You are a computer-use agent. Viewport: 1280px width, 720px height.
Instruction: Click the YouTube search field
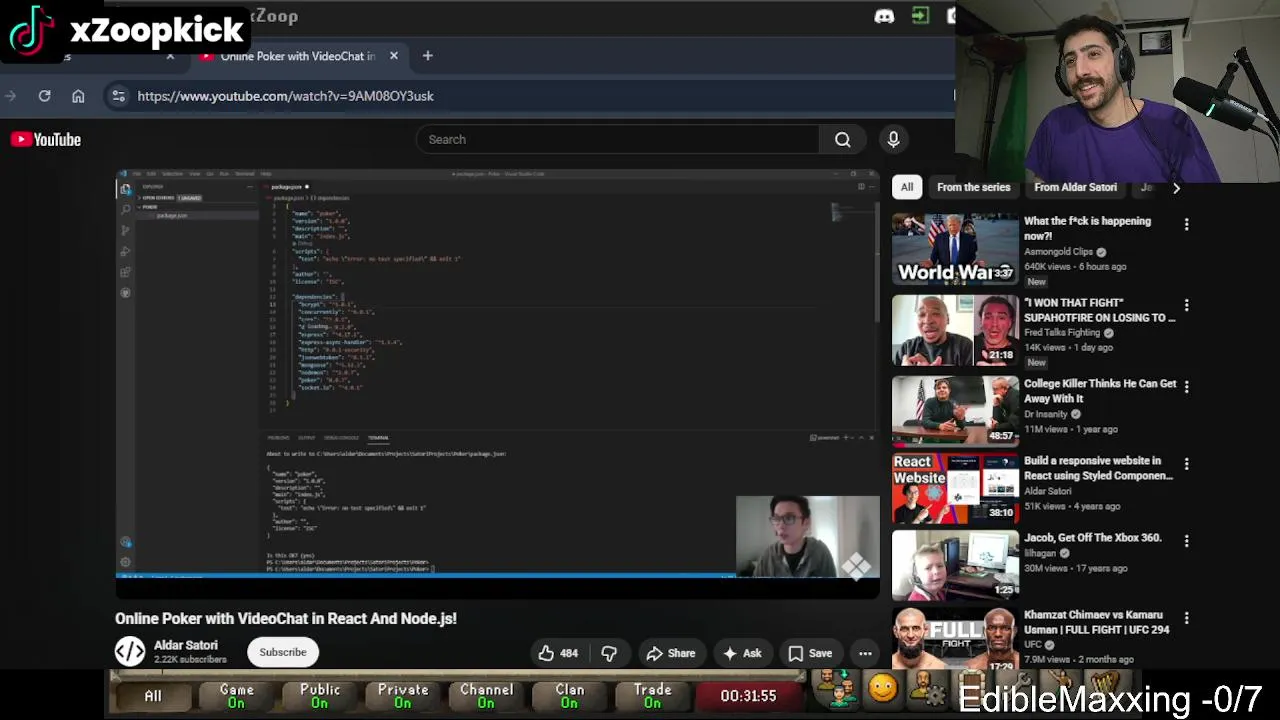pos(618,140)
